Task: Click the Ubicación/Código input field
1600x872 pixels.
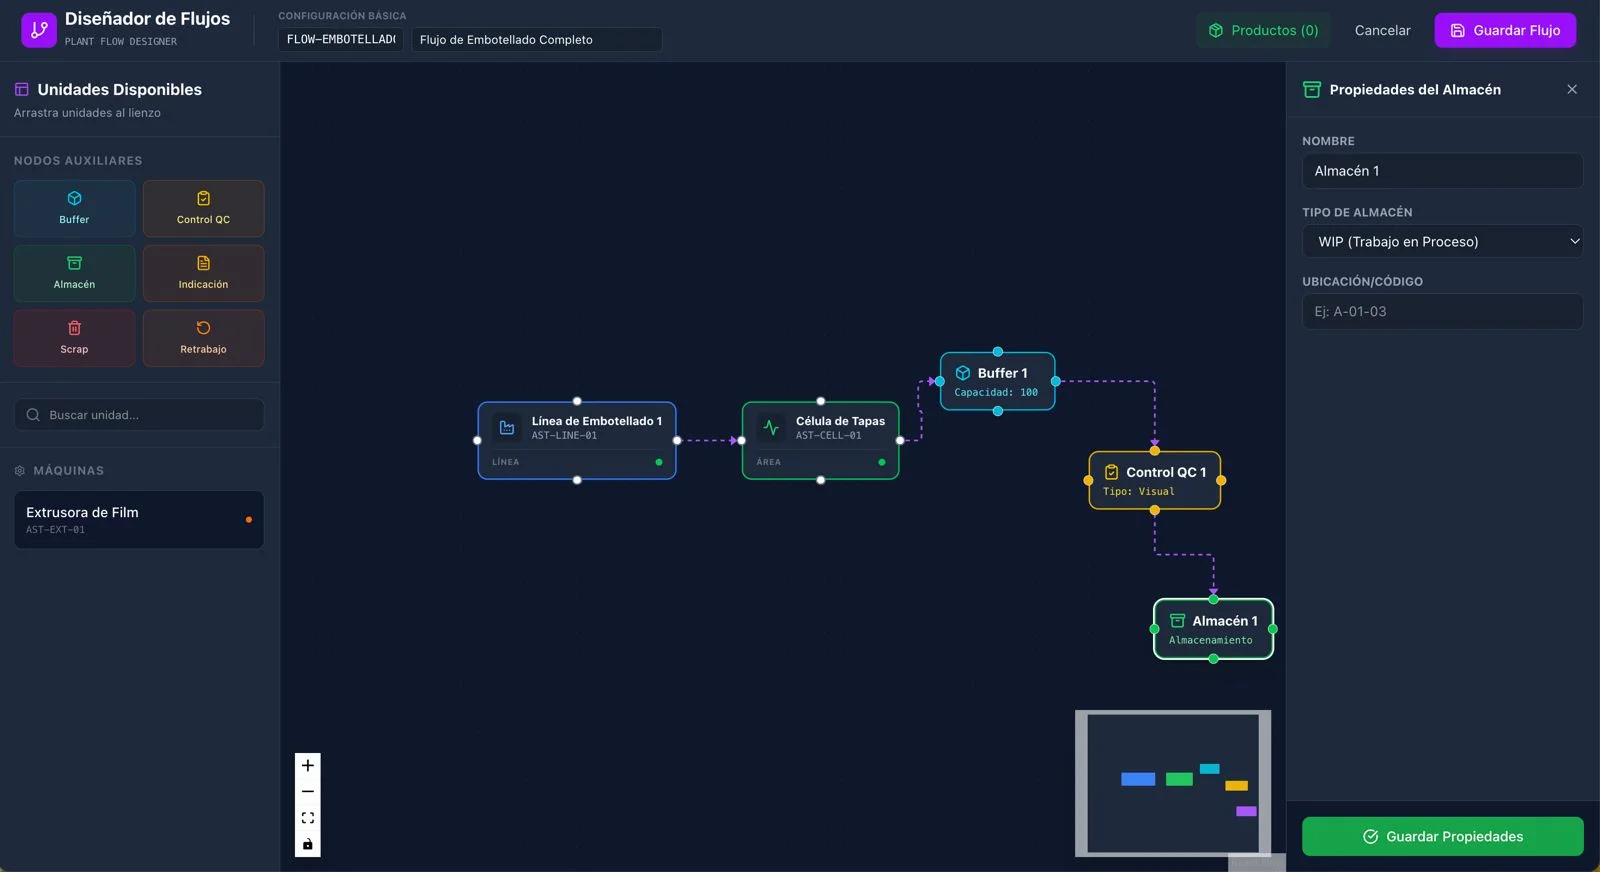Action: point(1442,311)
